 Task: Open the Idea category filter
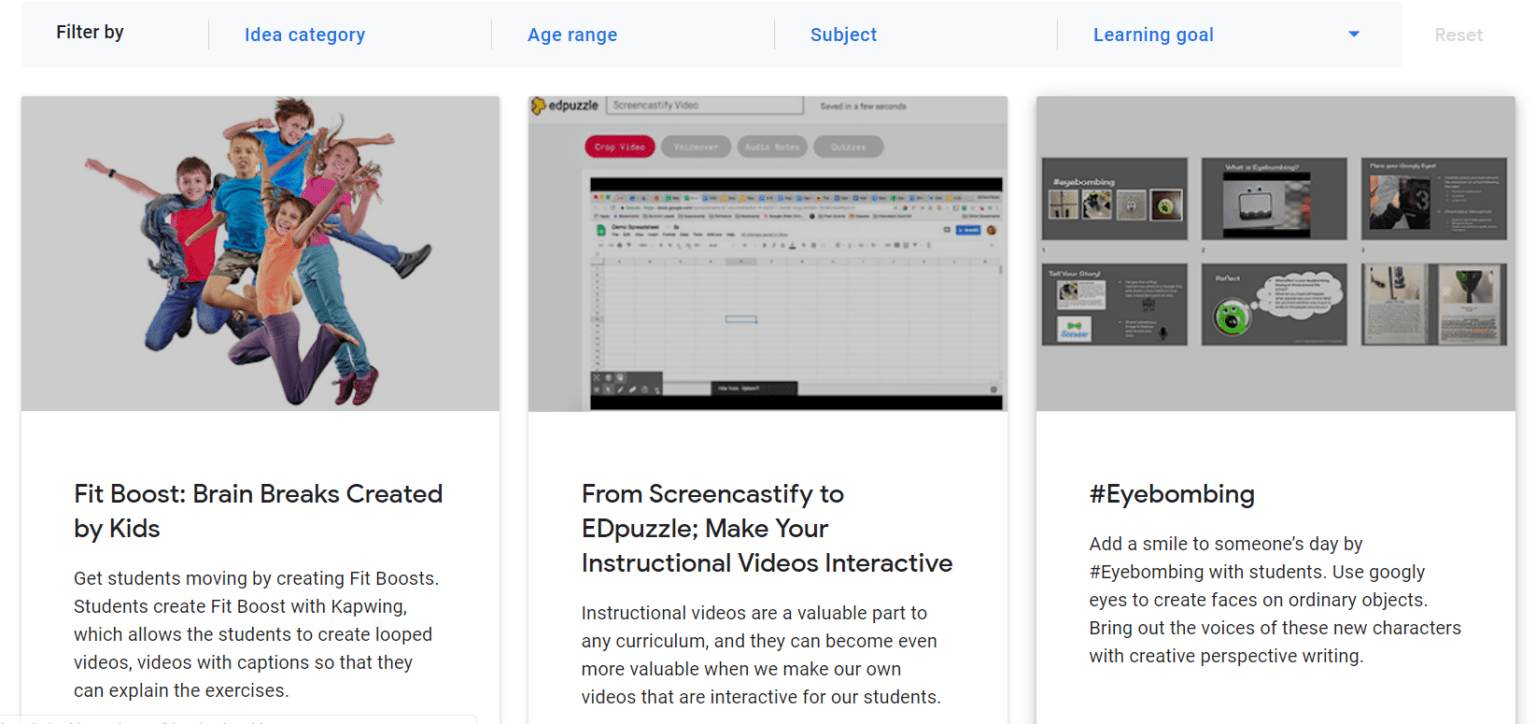click(x=305, y=34)
